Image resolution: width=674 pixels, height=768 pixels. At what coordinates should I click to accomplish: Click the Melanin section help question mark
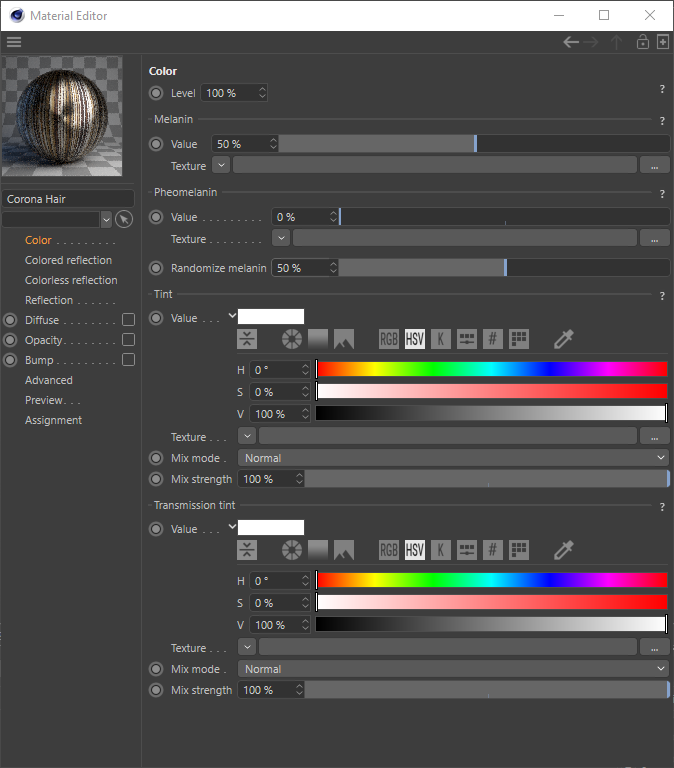[x=662, y=120]
